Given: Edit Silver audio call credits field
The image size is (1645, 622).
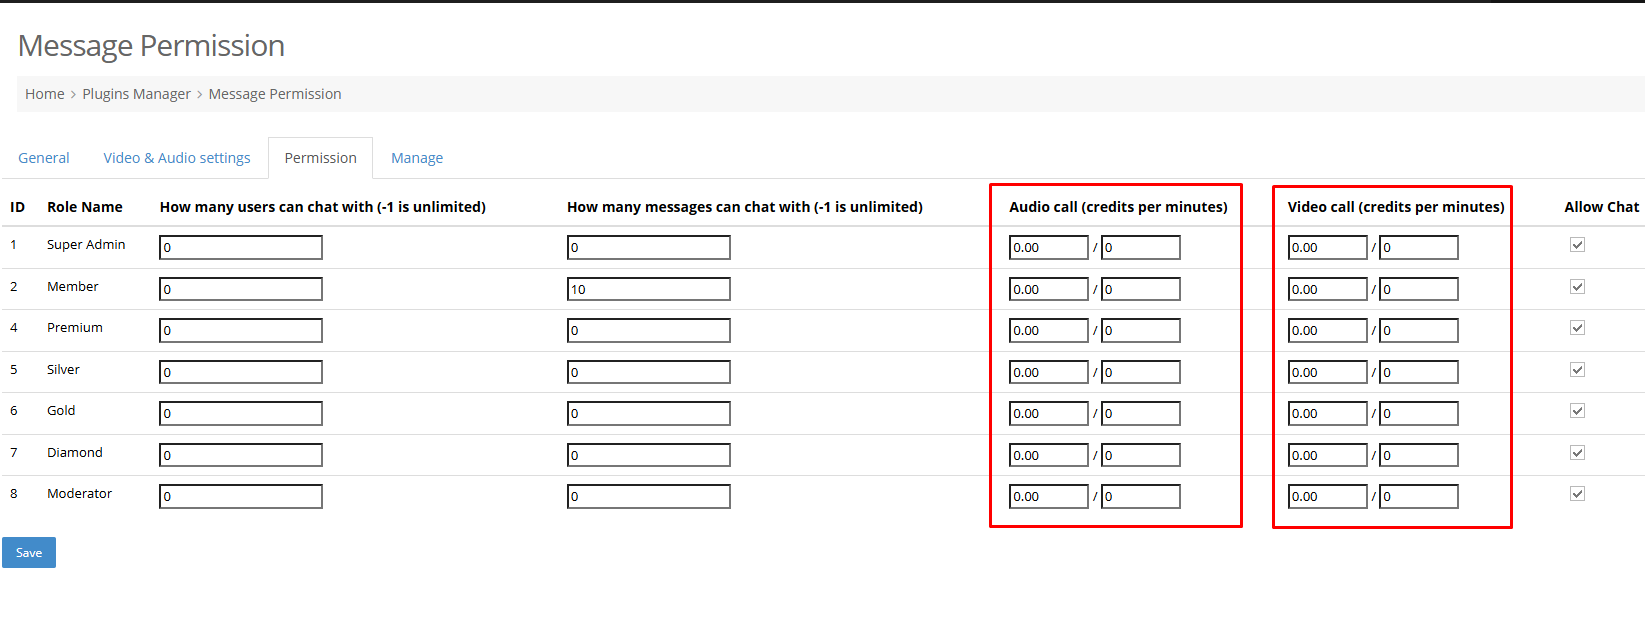Looking at the screenshot, I should click(1049, 372).
